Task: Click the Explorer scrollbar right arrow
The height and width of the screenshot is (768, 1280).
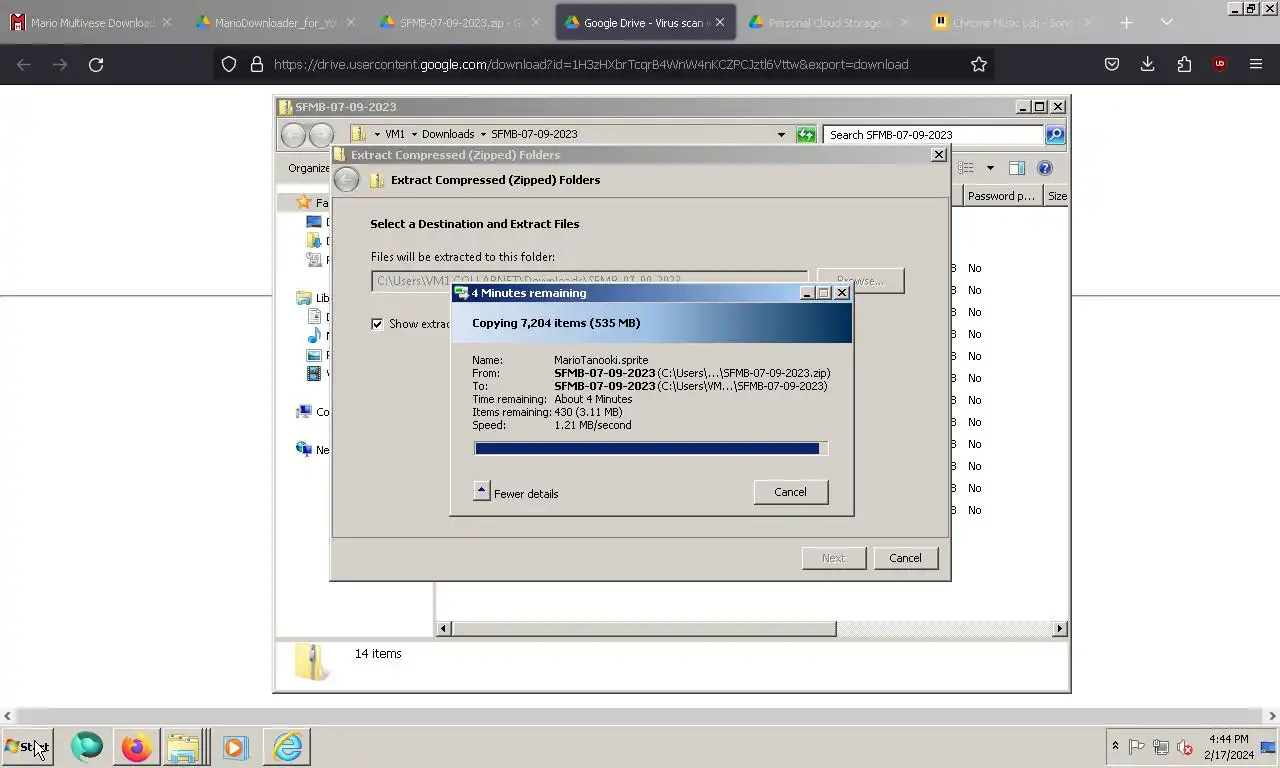Action: click(x=1059, y=629)
